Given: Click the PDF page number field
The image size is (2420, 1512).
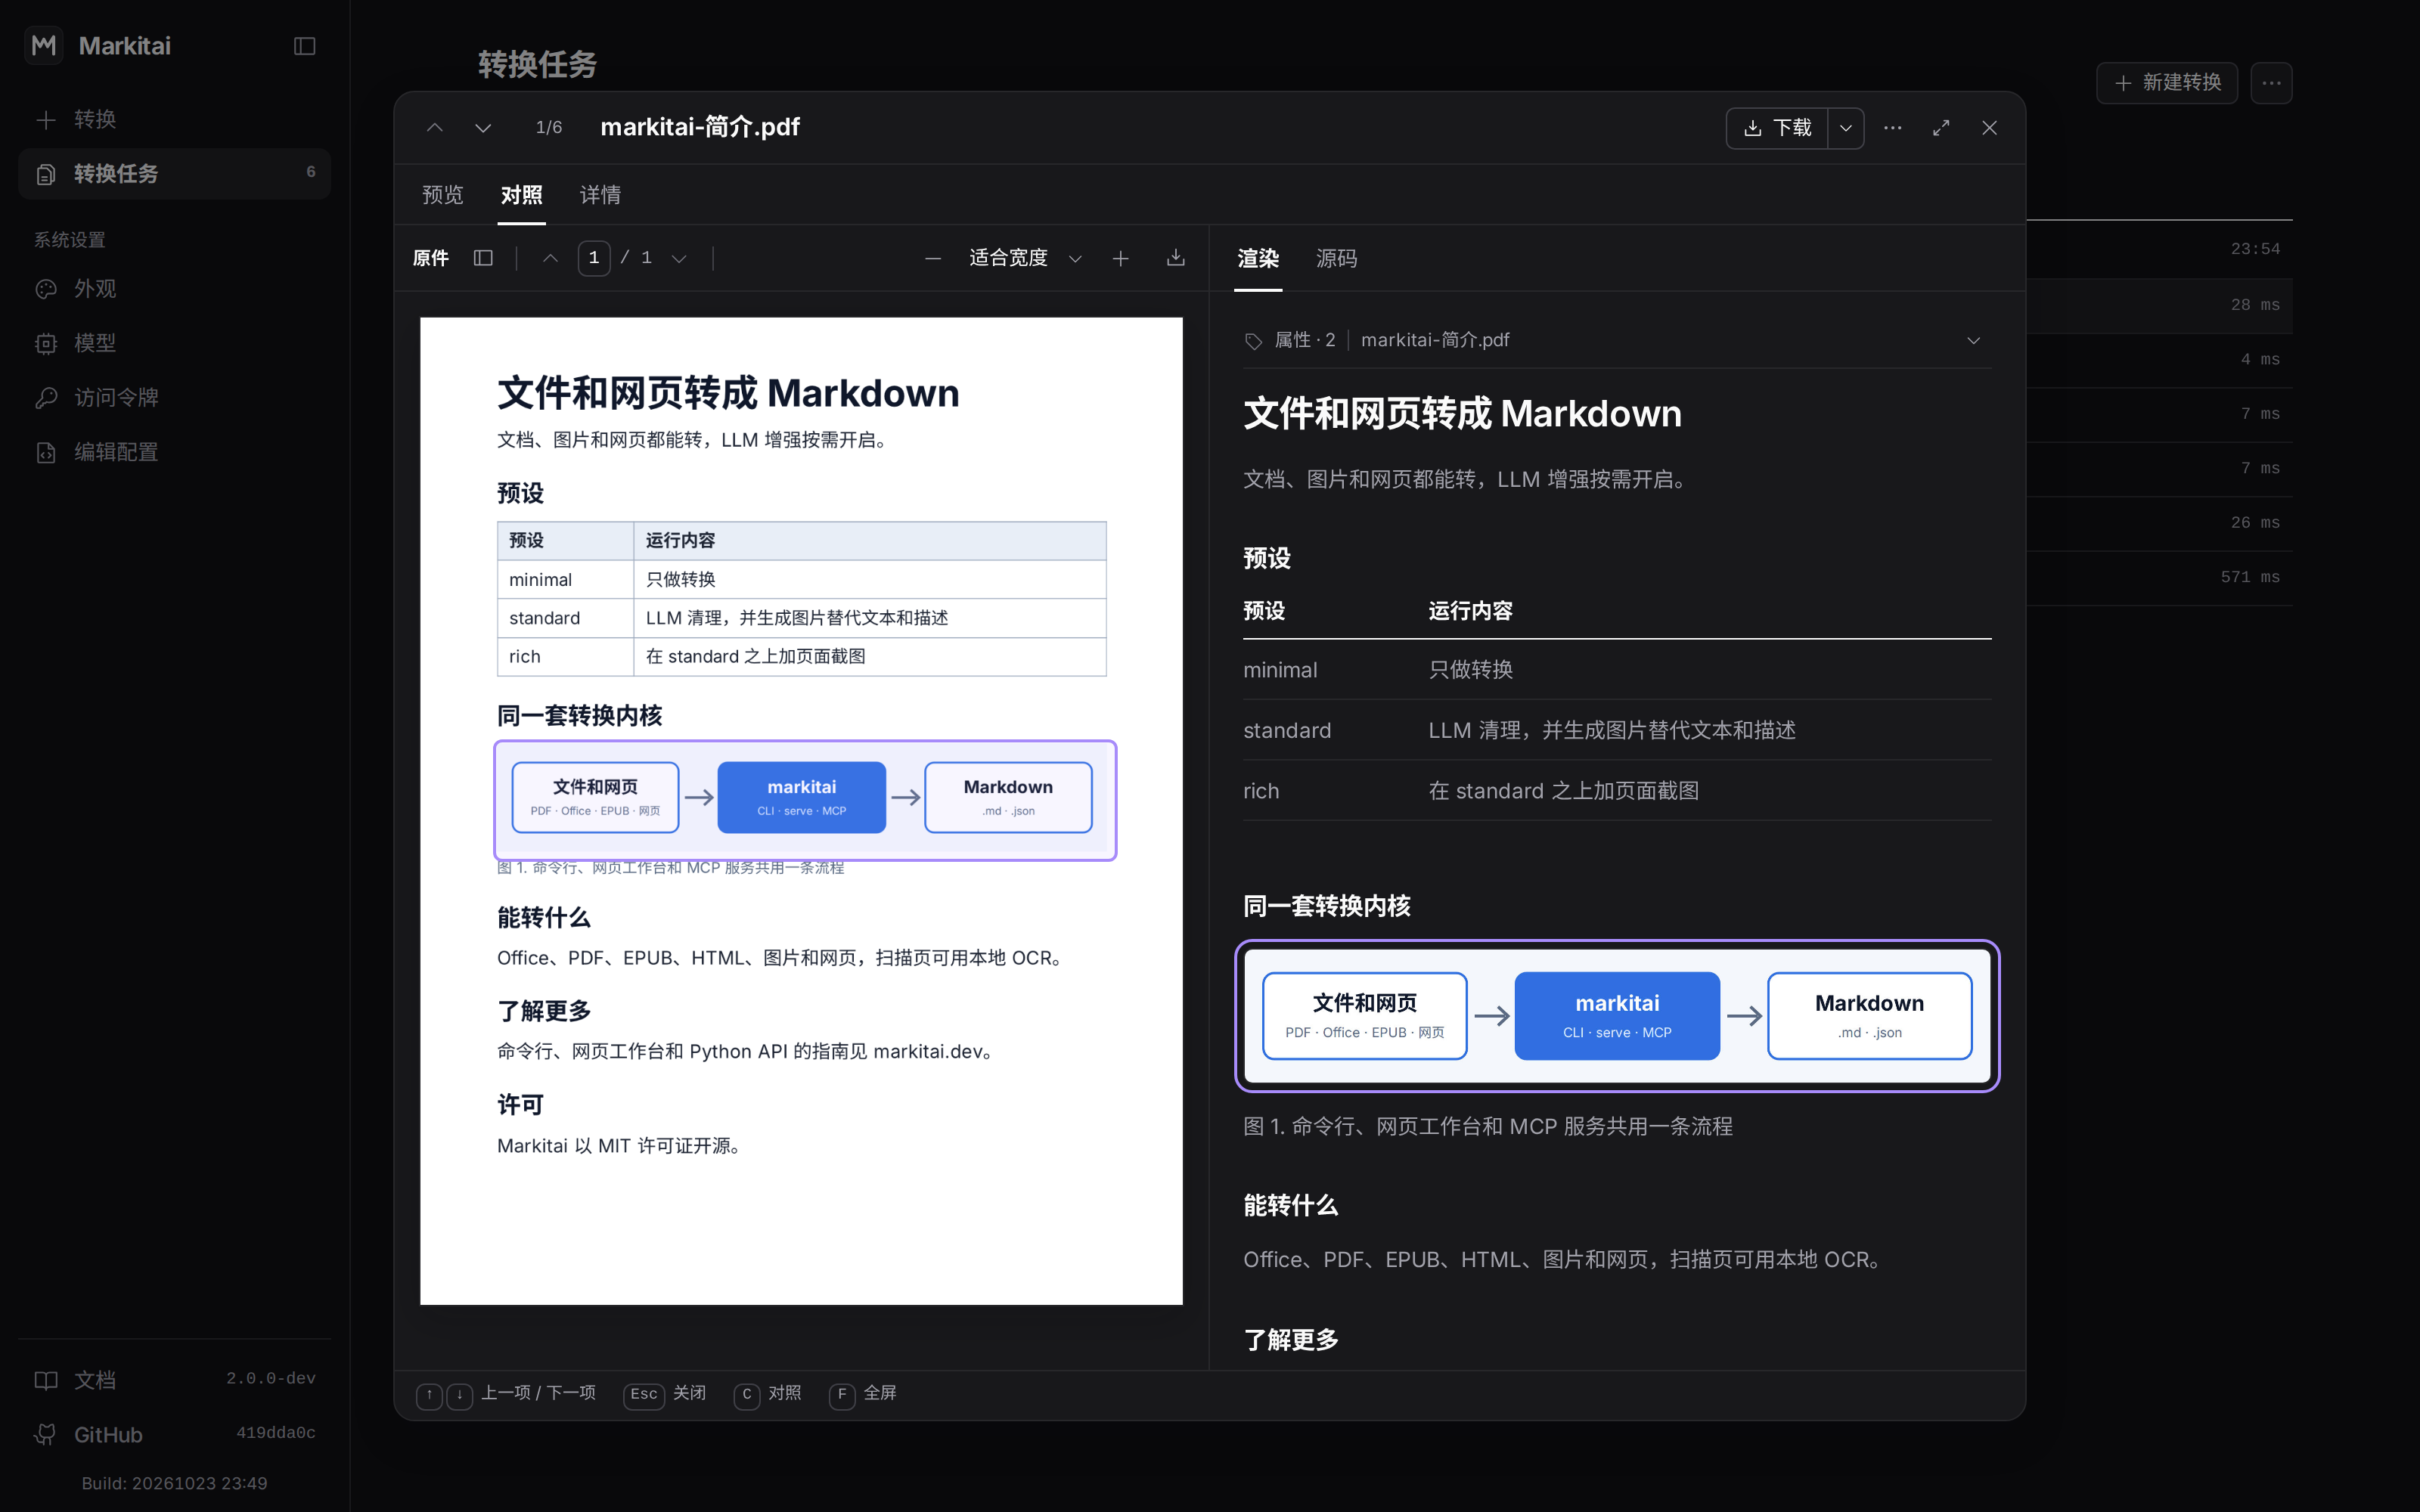Looking at the screenshot, I should (x=594, y=258).
